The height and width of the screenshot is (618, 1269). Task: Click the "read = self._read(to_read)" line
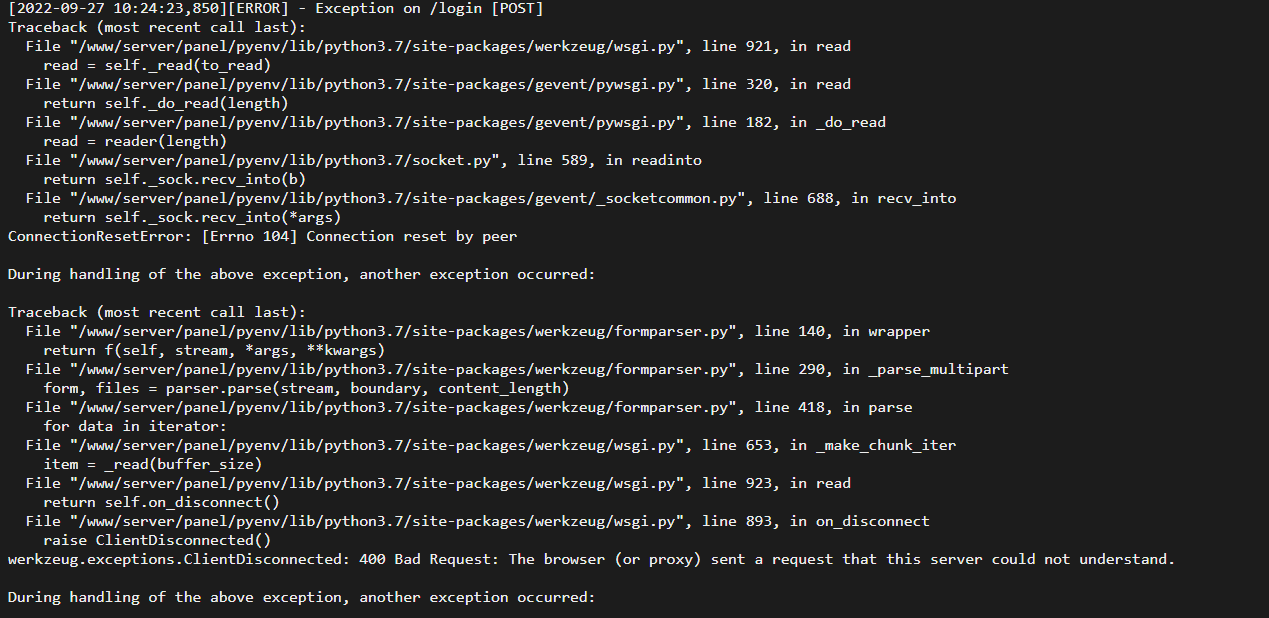(x=157, y=66)
